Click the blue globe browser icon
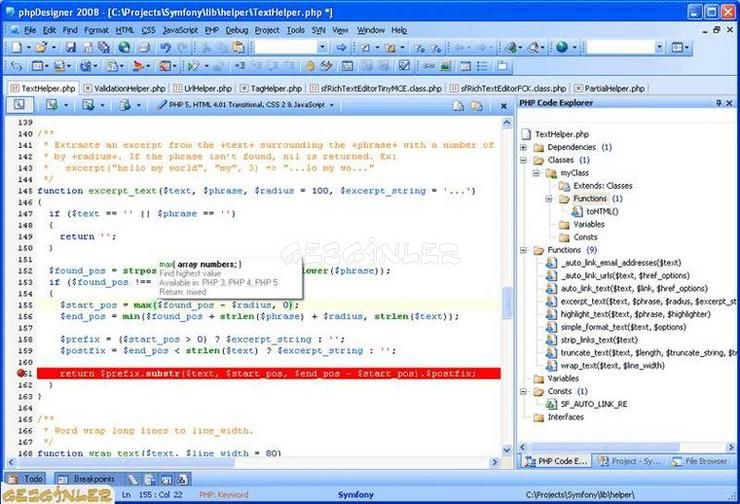740x504 pixels. 562,47
